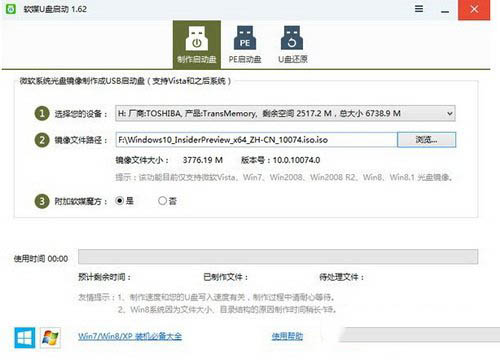500x364 pixels.
Task: Click the 使用时间 00:00 label
Action: tap(41, 259)
